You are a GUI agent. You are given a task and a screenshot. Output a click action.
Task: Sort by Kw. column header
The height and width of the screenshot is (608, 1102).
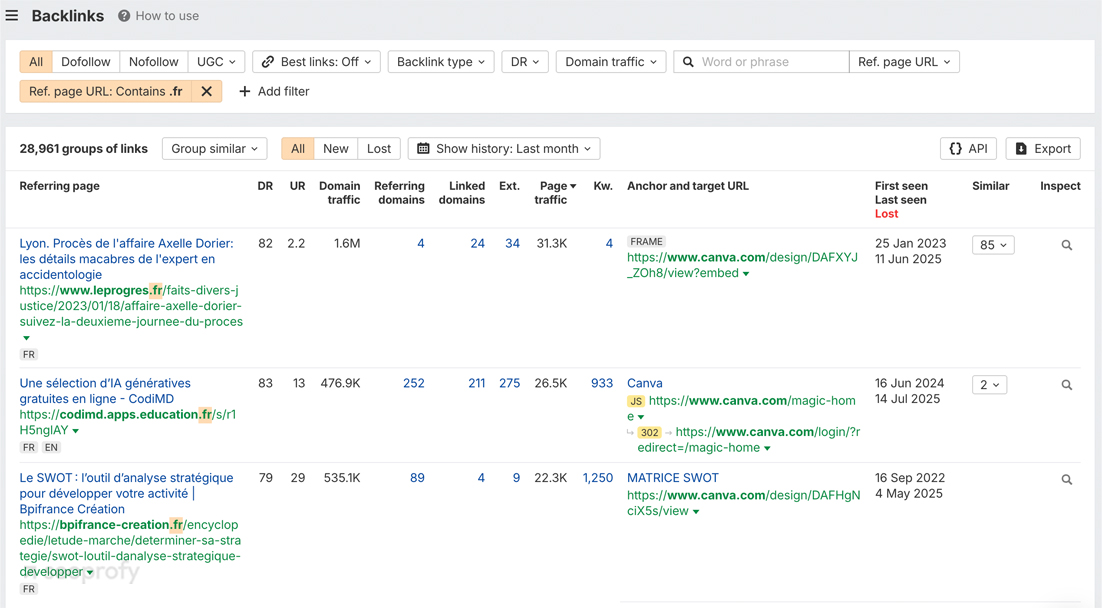coord(603,186)
